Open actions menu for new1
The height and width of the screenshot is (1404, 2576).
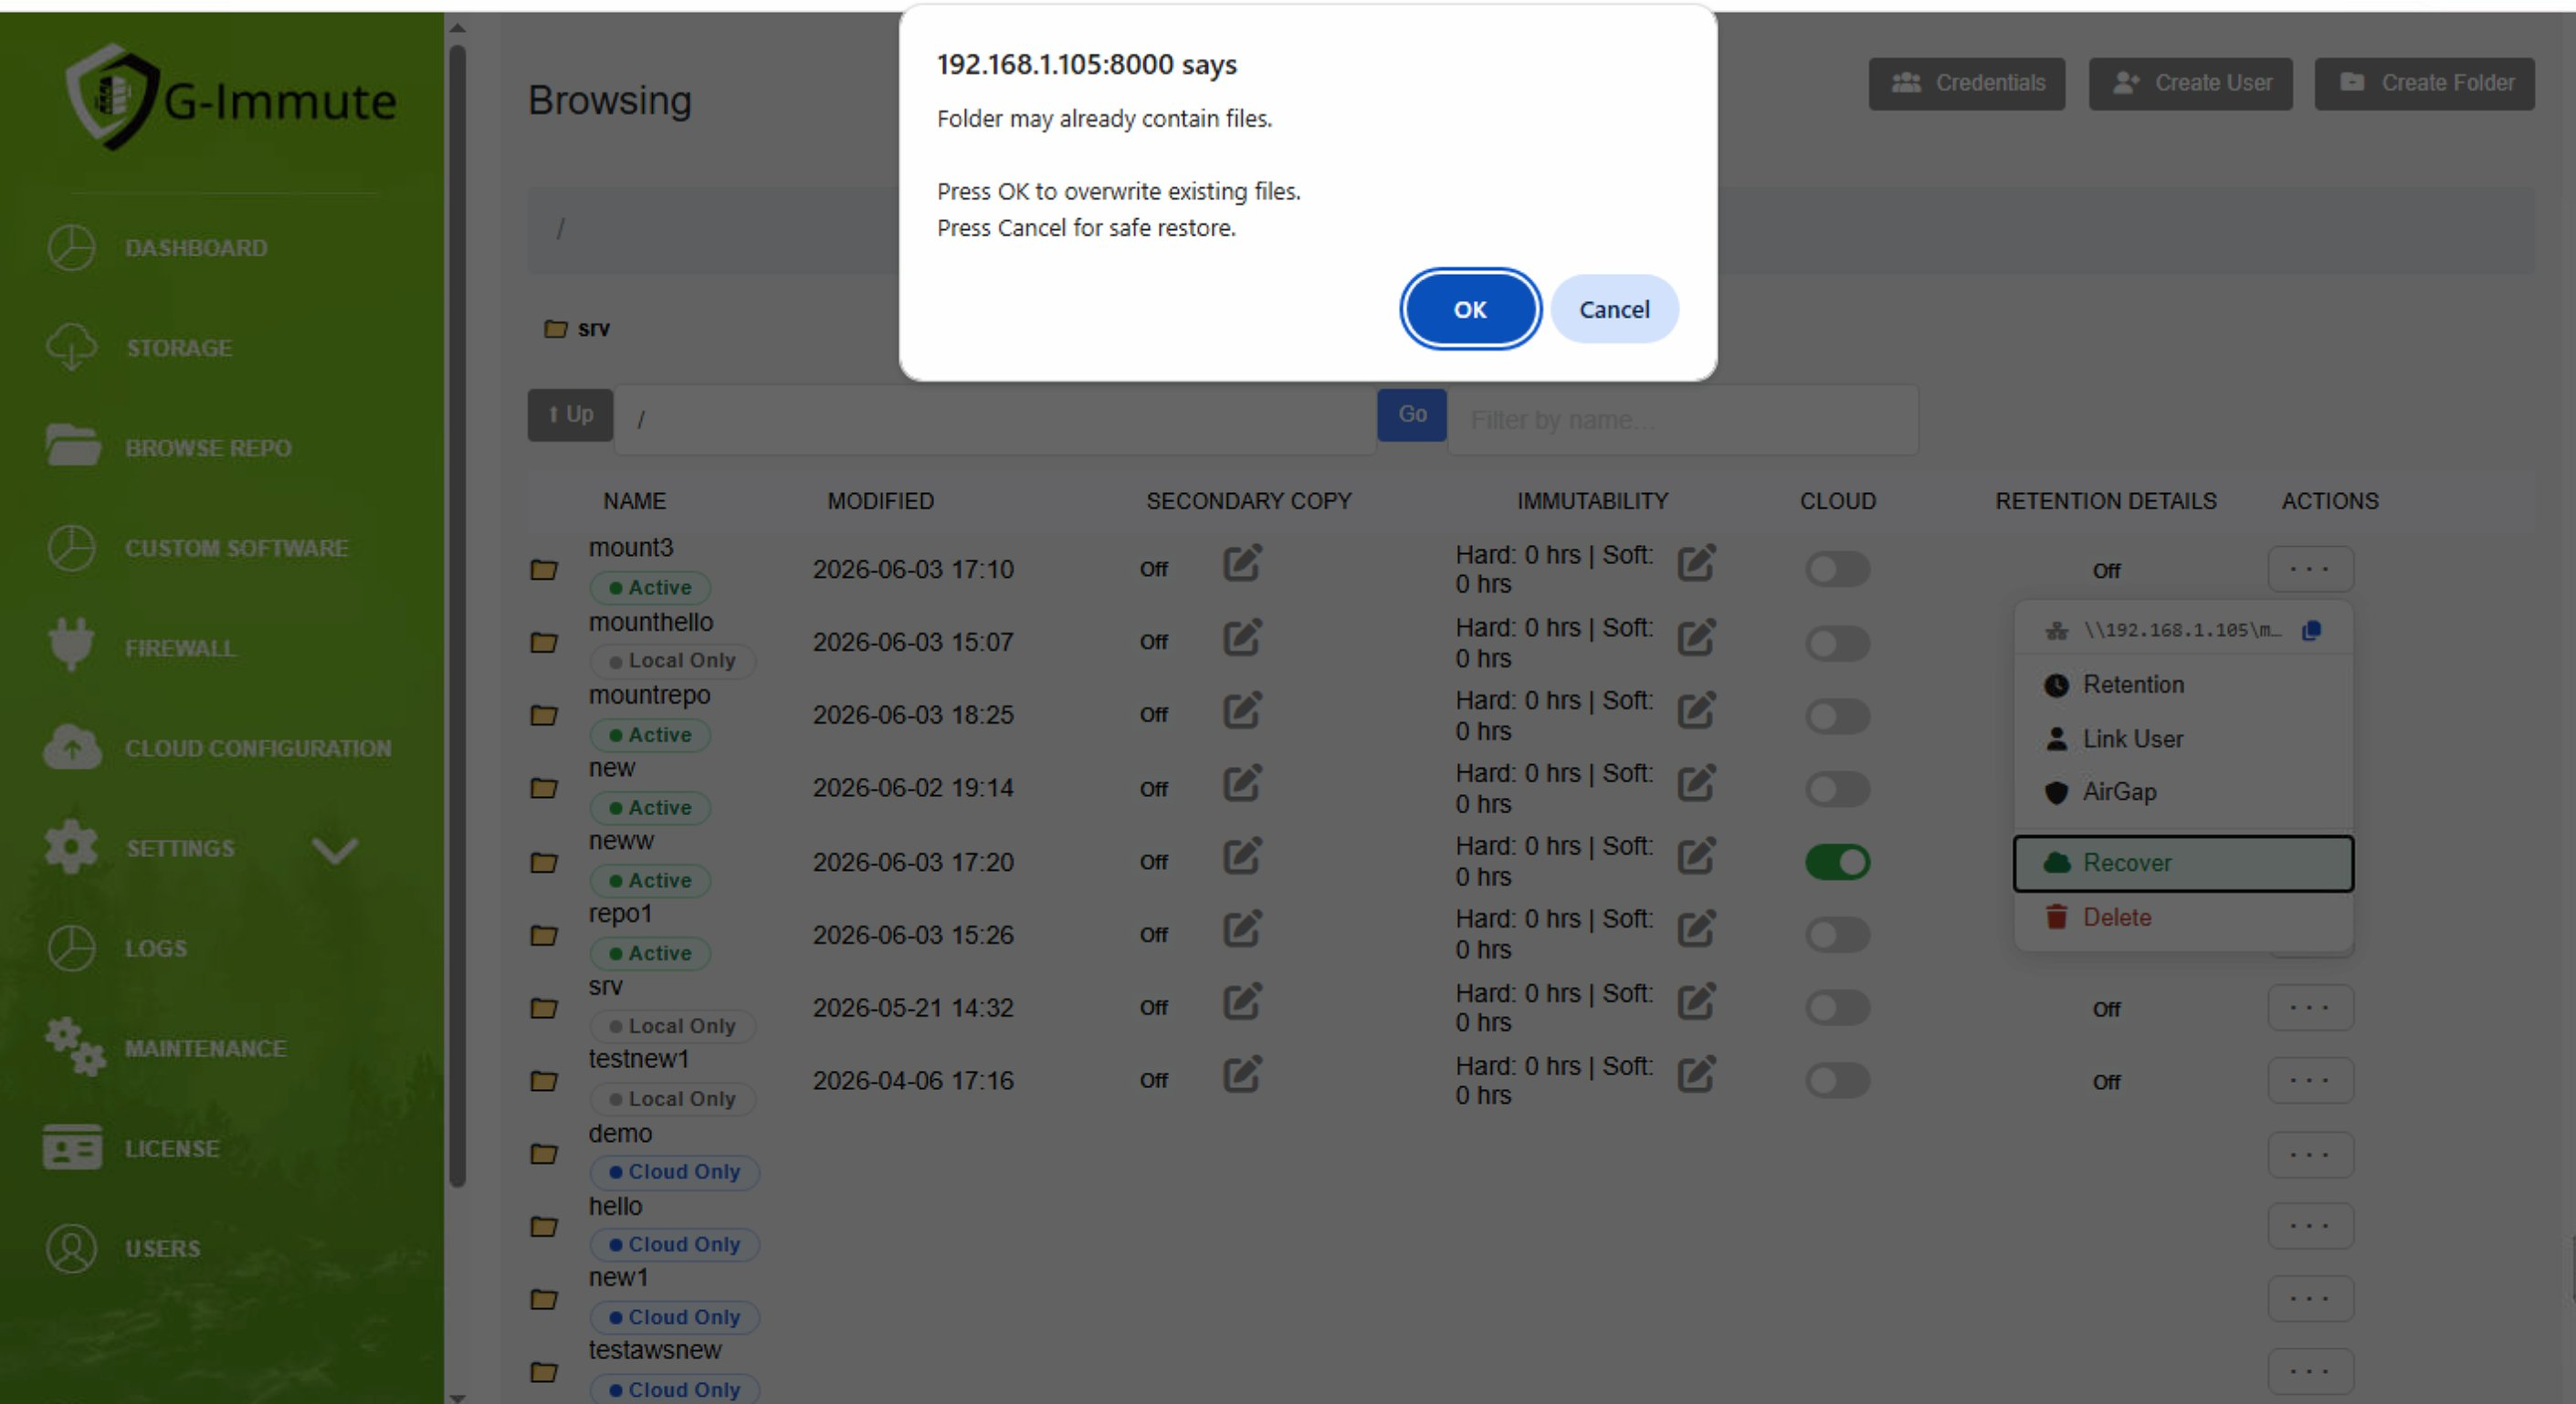pyautogui.click(x=2310, y=1299)
